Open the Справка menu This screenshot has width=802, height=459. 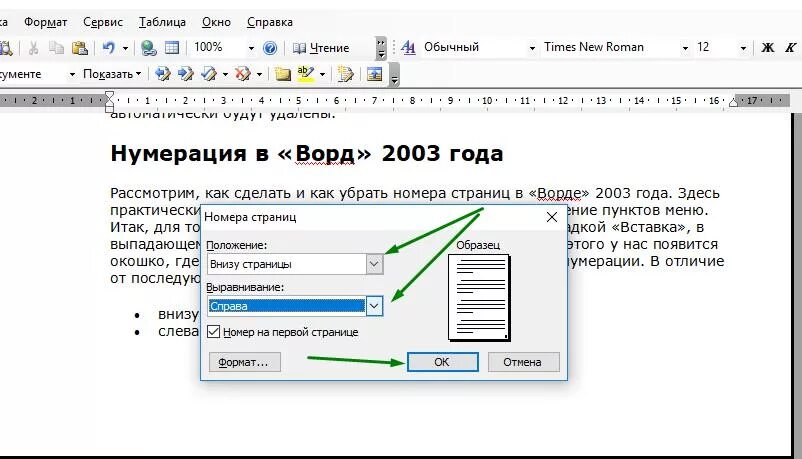(270, 22)
